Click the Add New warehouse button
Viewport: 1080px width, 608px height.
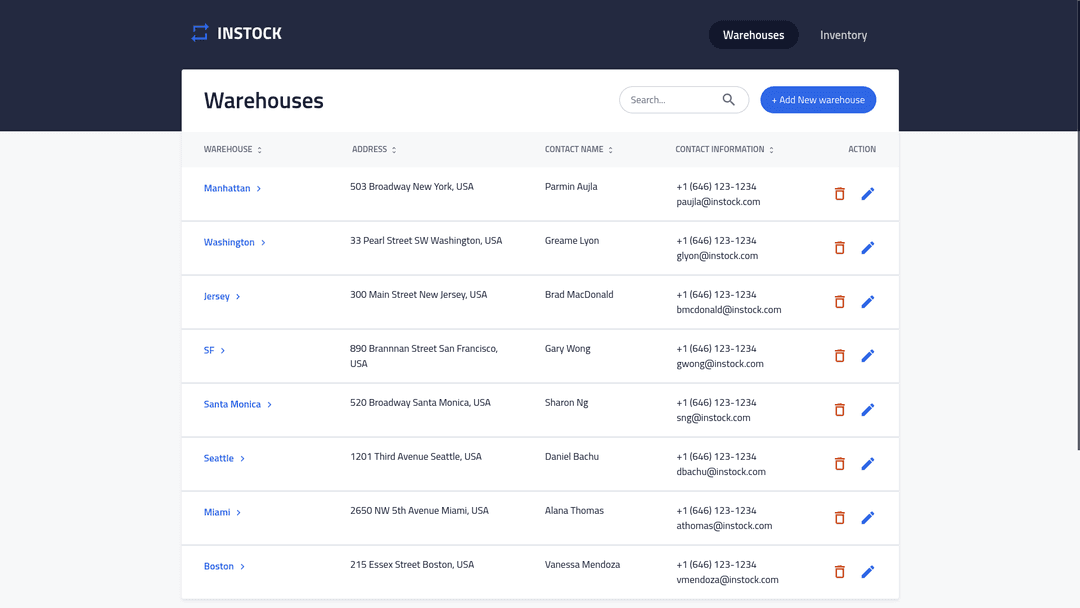click(818, 99)
